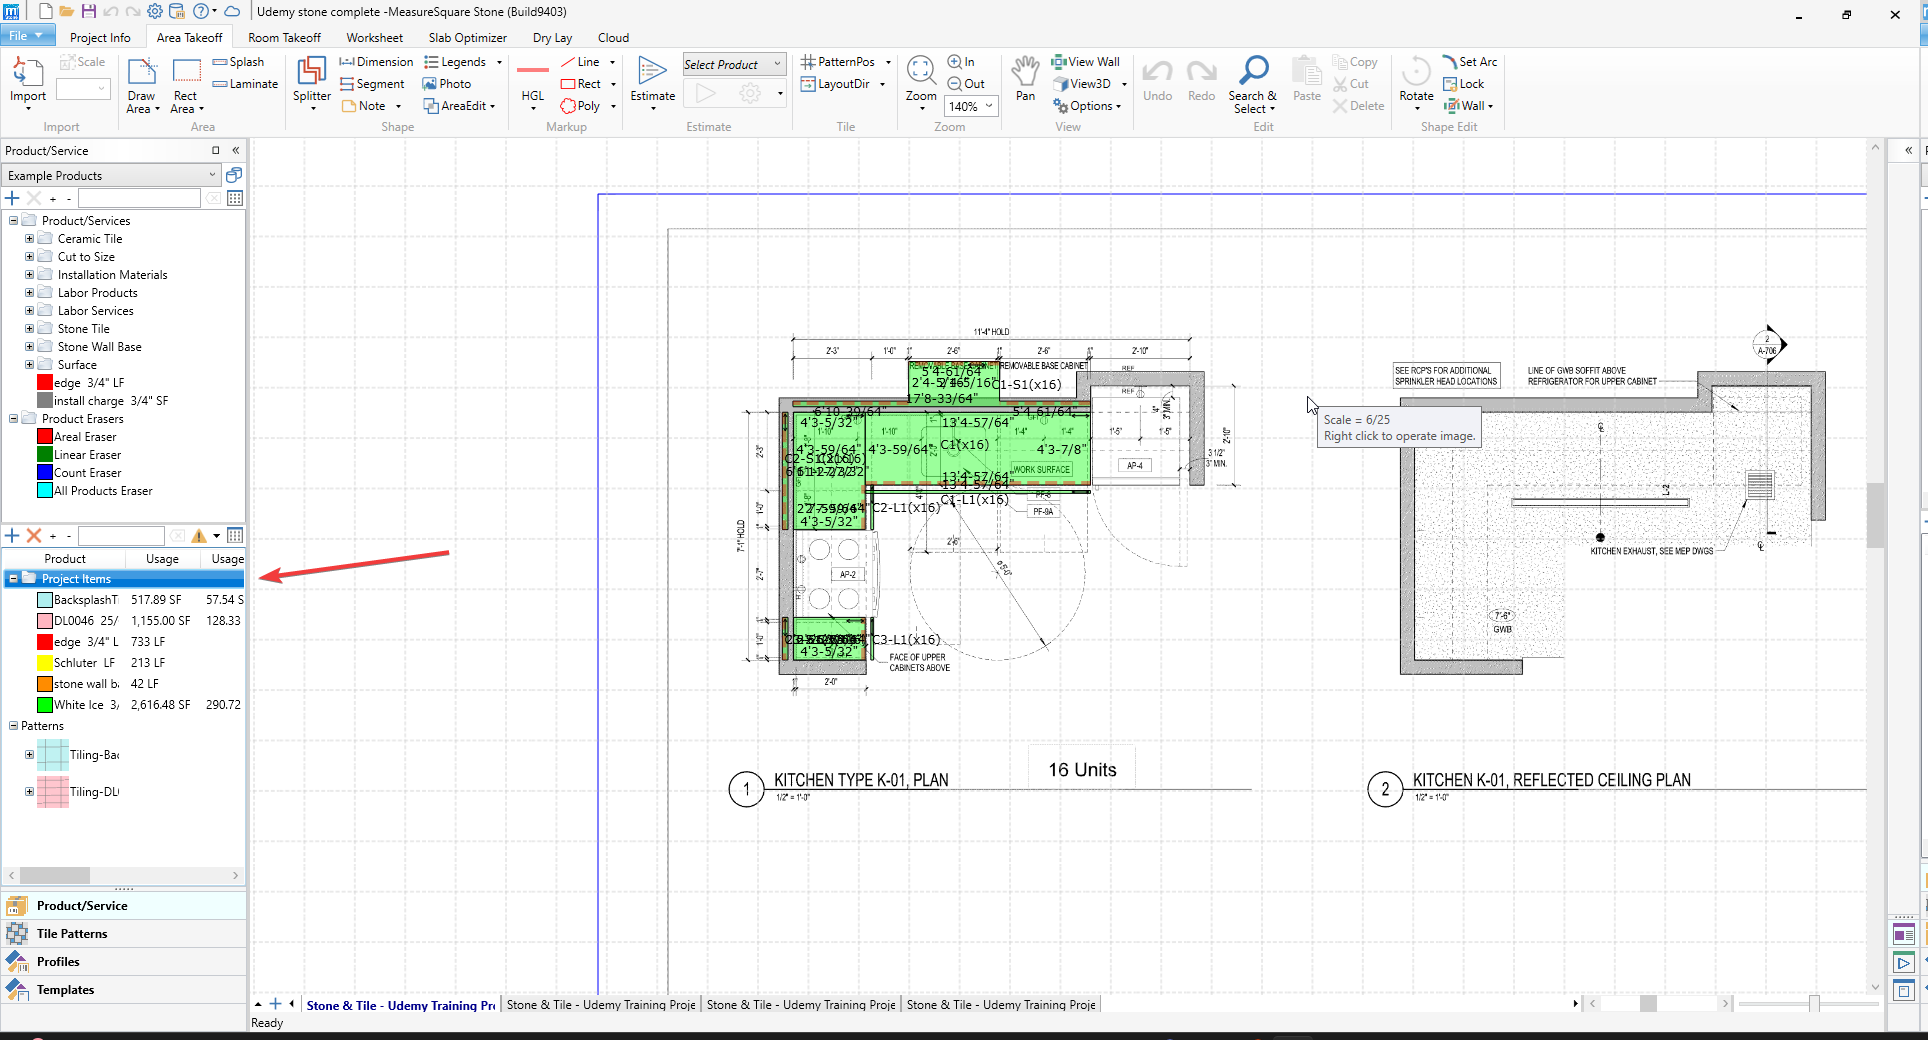Image resolution: width=1928 pixels, height=1040 pixels.
Task: Select the Splash area tool
Action: (238, 62)
